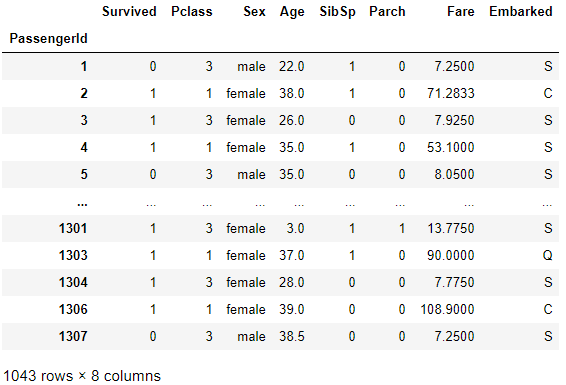Click the Fare column header

click(x=461, y=12)
